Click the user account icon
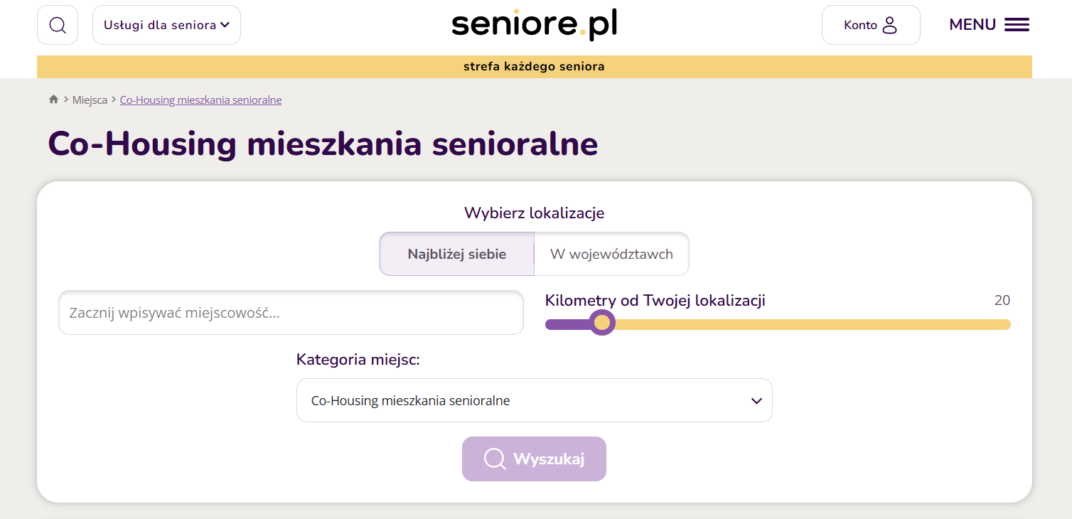Viewport: 1072px width, 519px height. [x=890, y=25]
